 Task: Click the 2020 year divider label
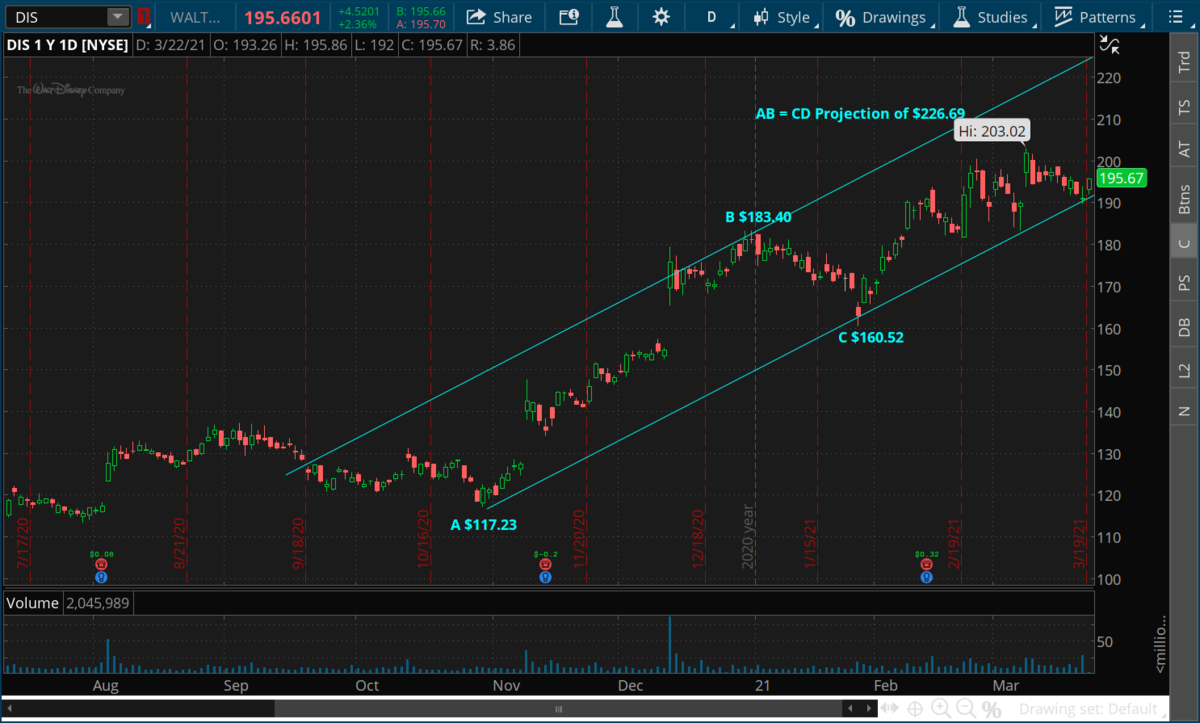point(748,538)
